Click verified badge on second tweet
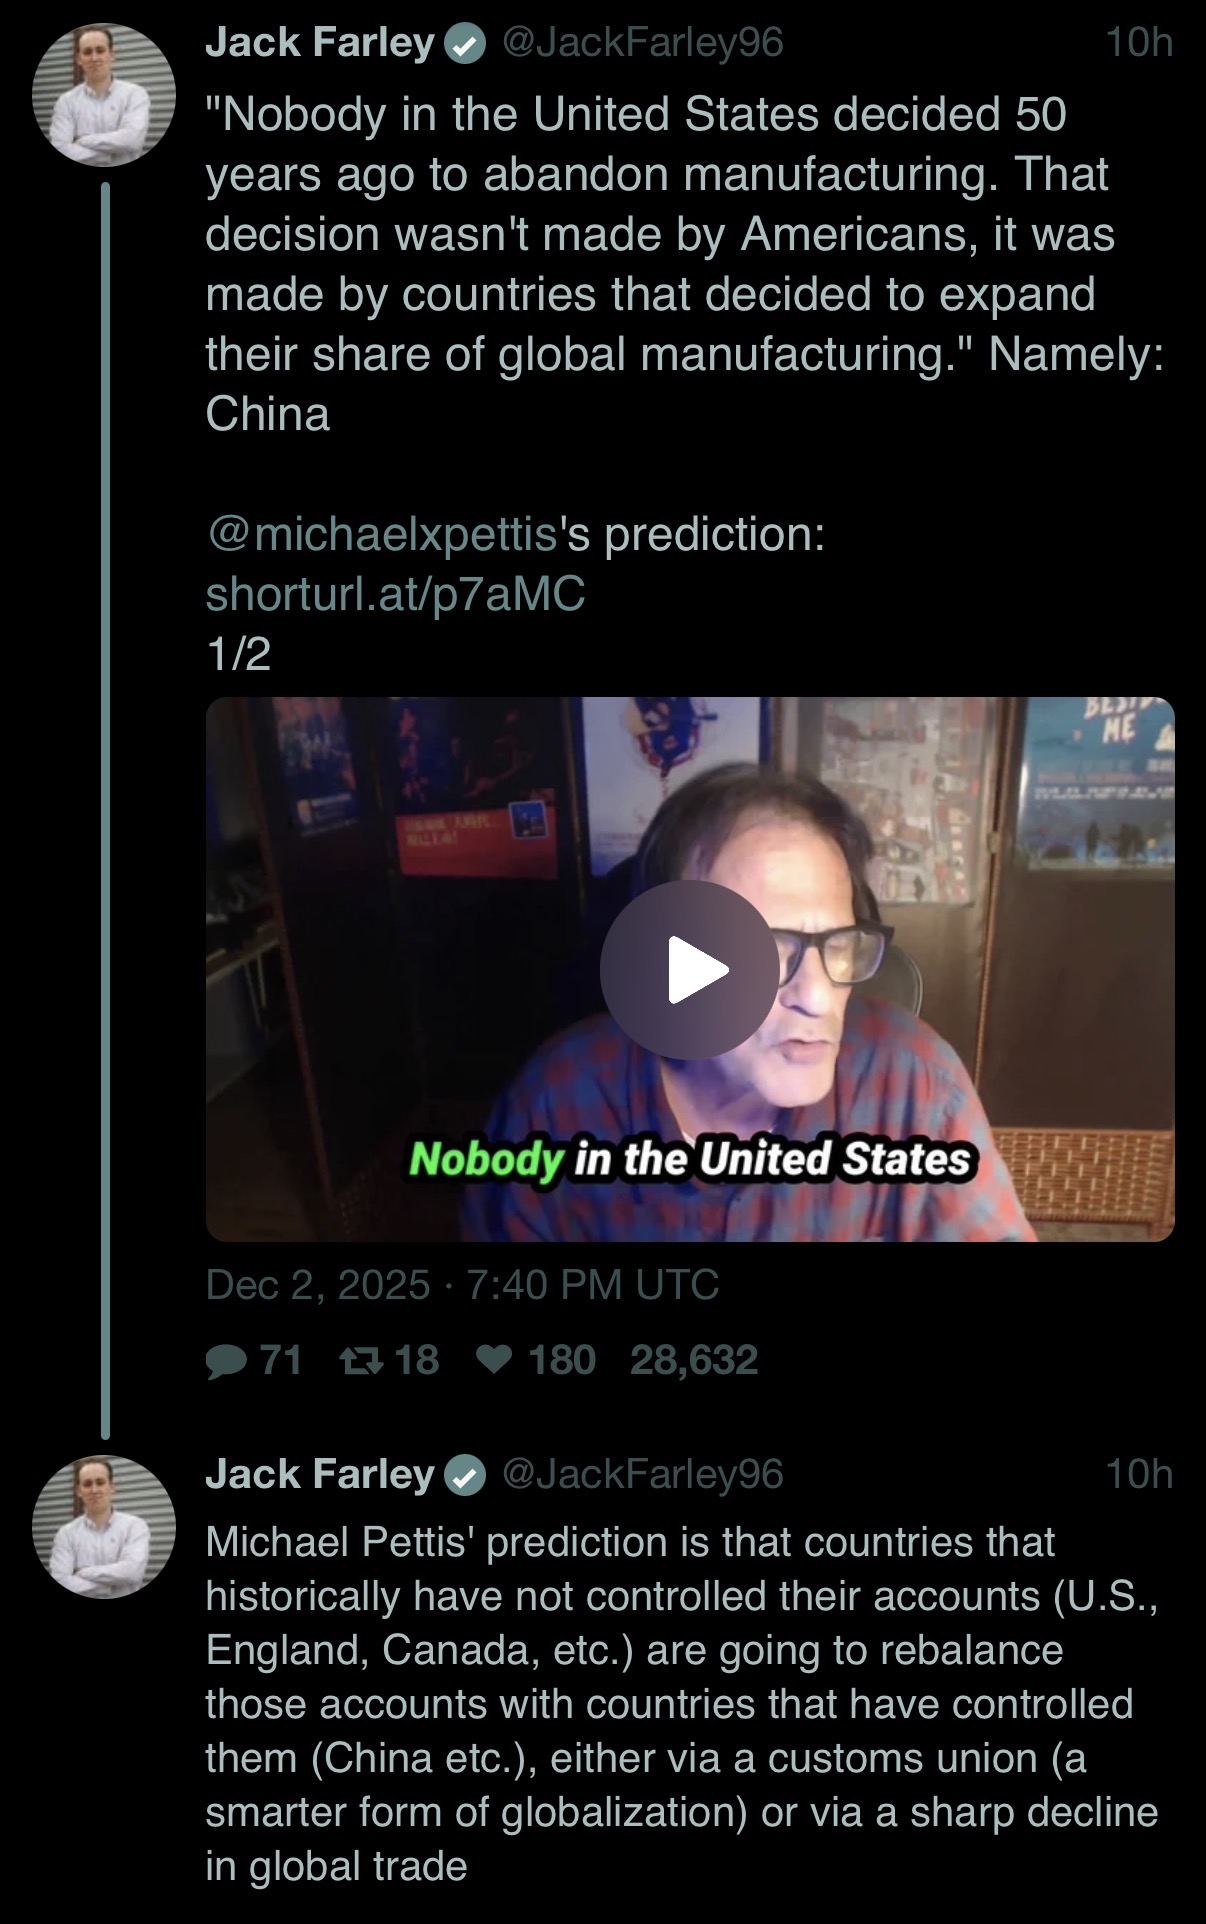The image size is (1206, 1924). 465,1475
